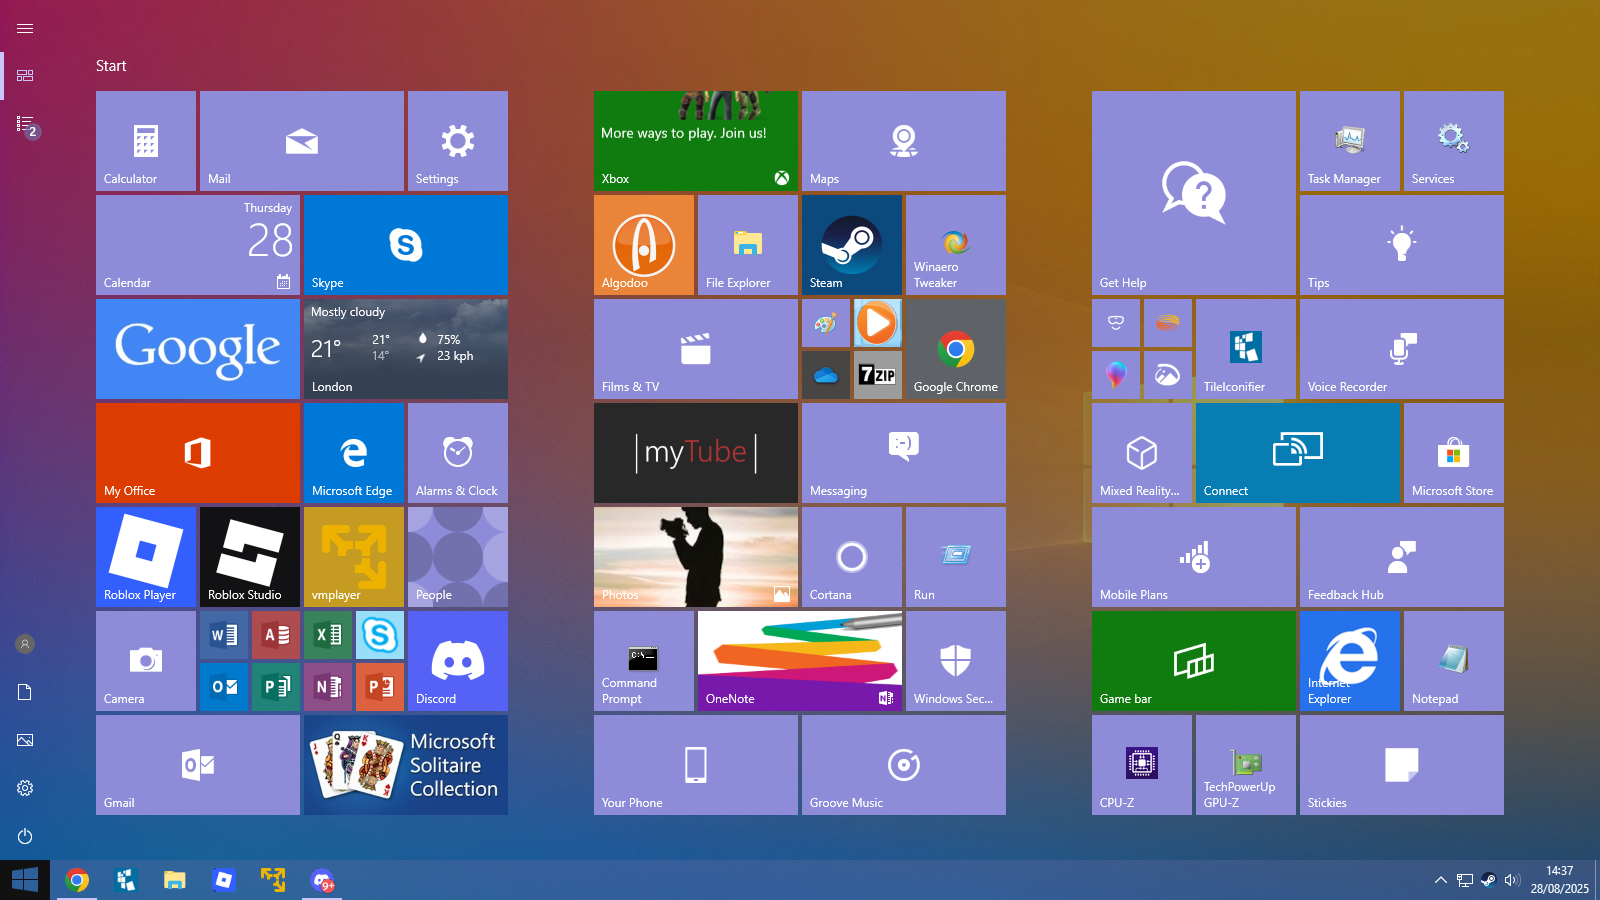1600x900 pixels.
Task: Launch Google Chrome tile
Action: 956,349
